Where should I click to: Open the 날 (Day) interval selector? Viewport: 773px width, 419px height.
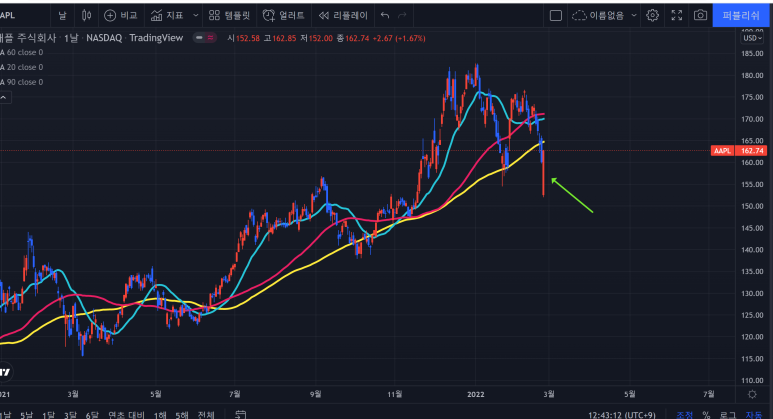click(62, 15)
